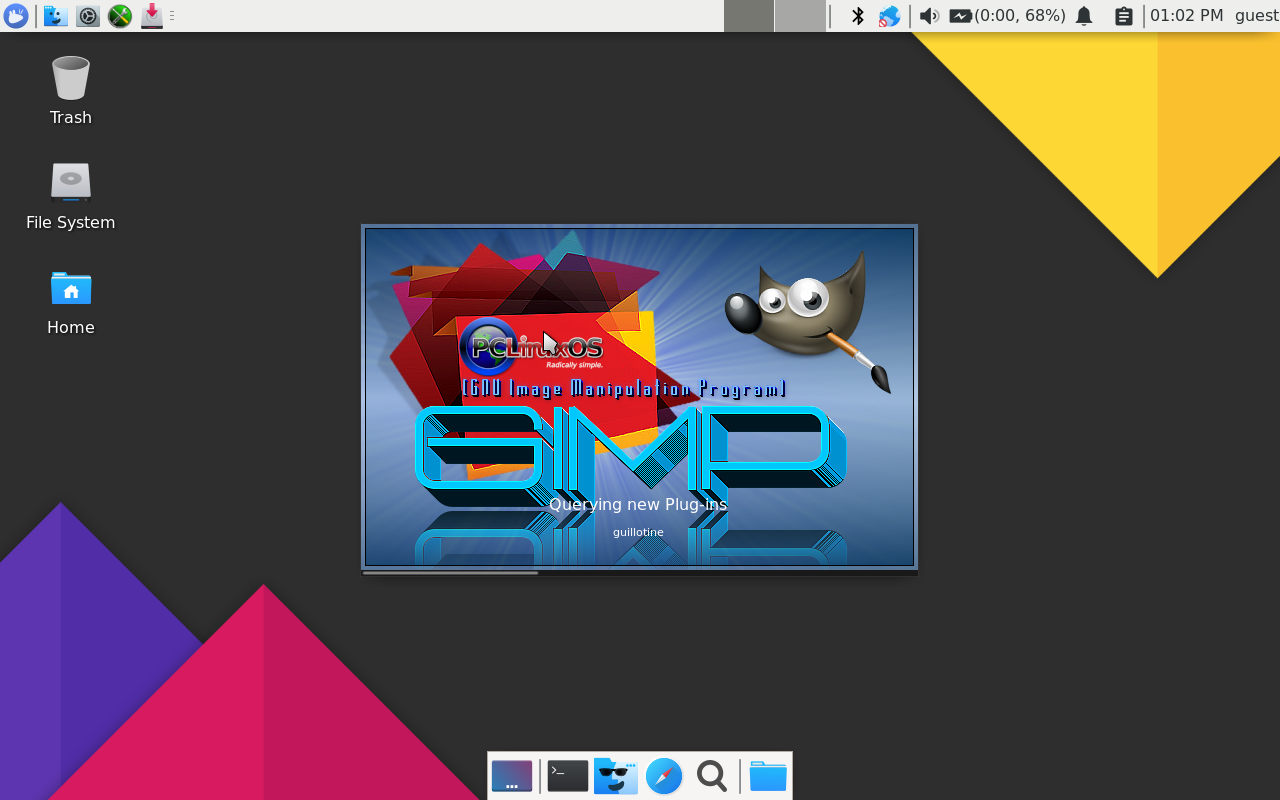Expand the panel overflow menu
Viewport: 1280px width, 800px height.
coord(172,16)
